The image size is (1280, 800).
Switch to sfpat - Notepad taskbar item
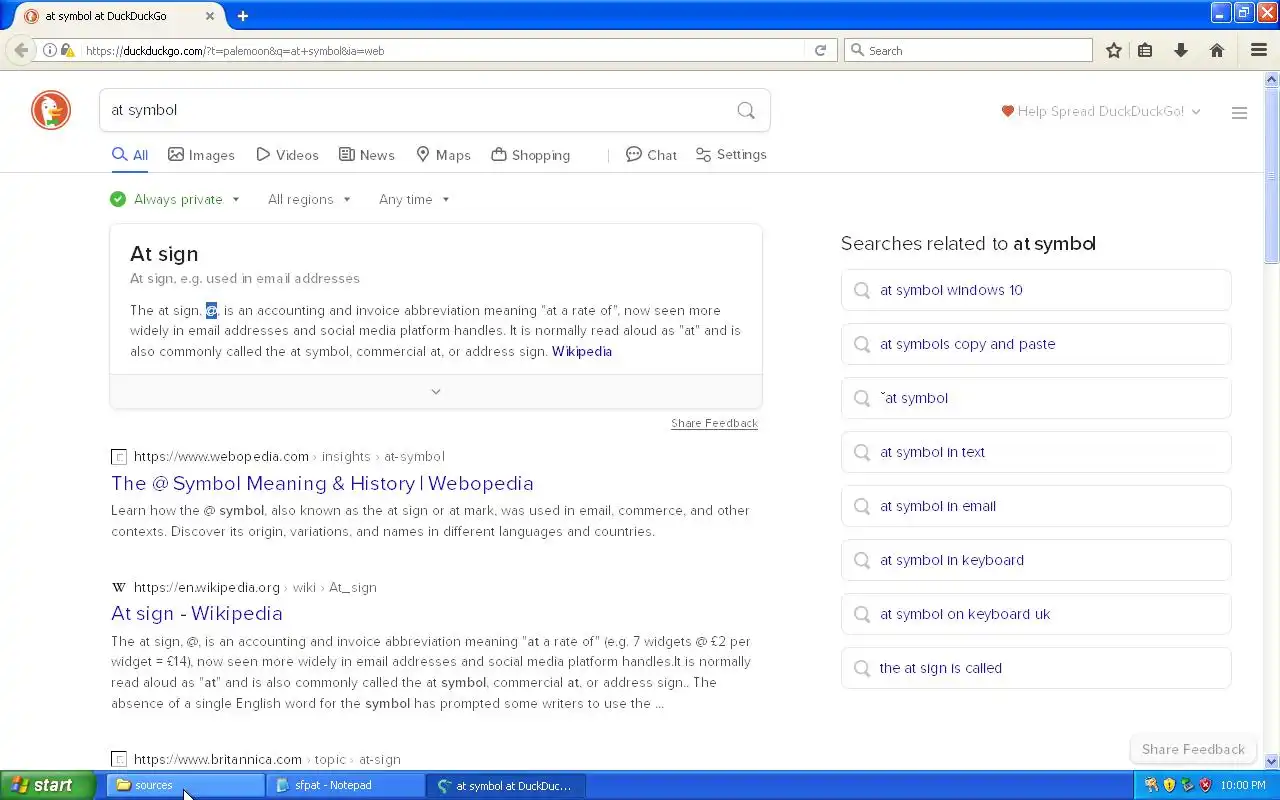(346, 785)
